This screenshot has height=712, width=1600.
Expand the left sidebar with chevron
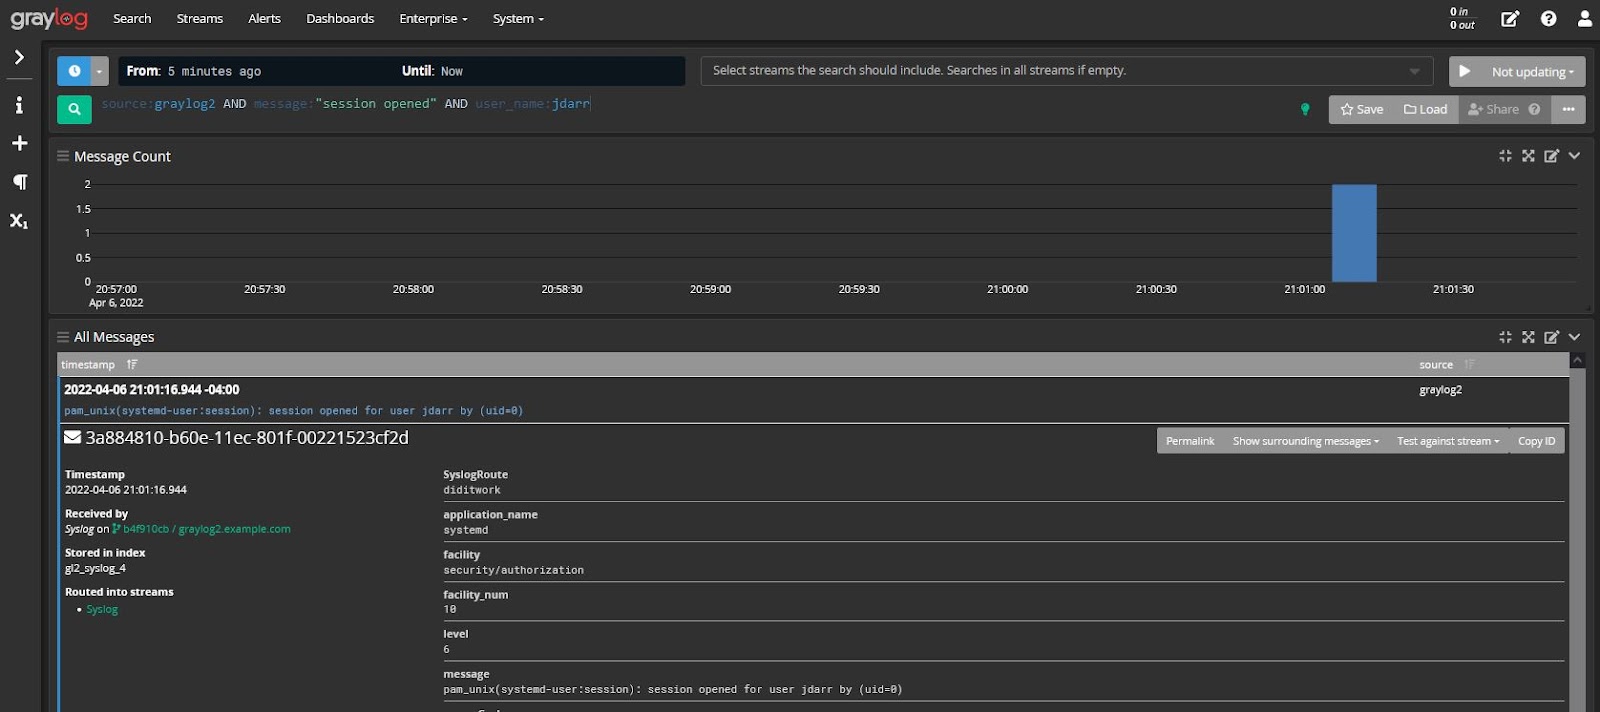pos(19,57)
